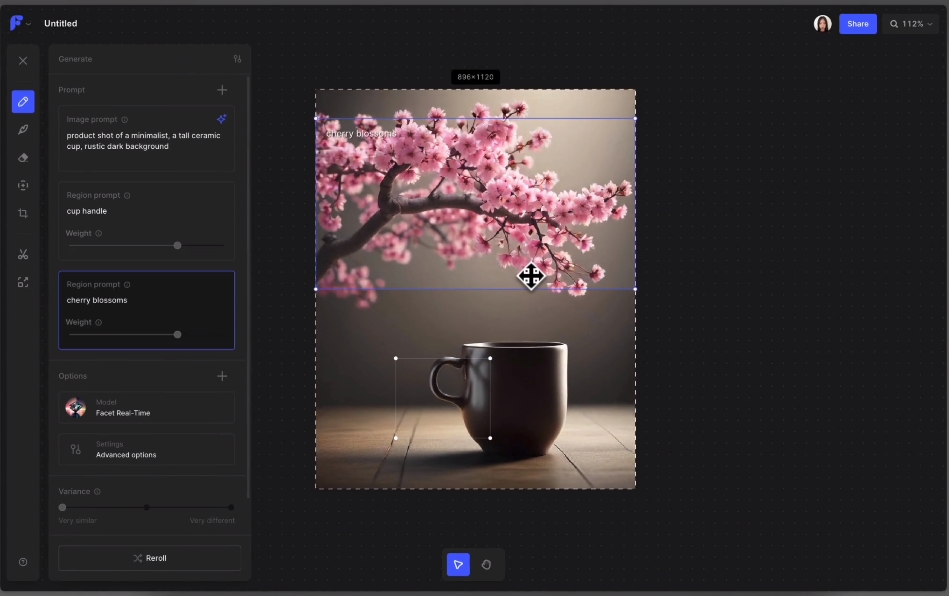
Task: Click the sparkle enhance prompt icon
Action: 222,119
